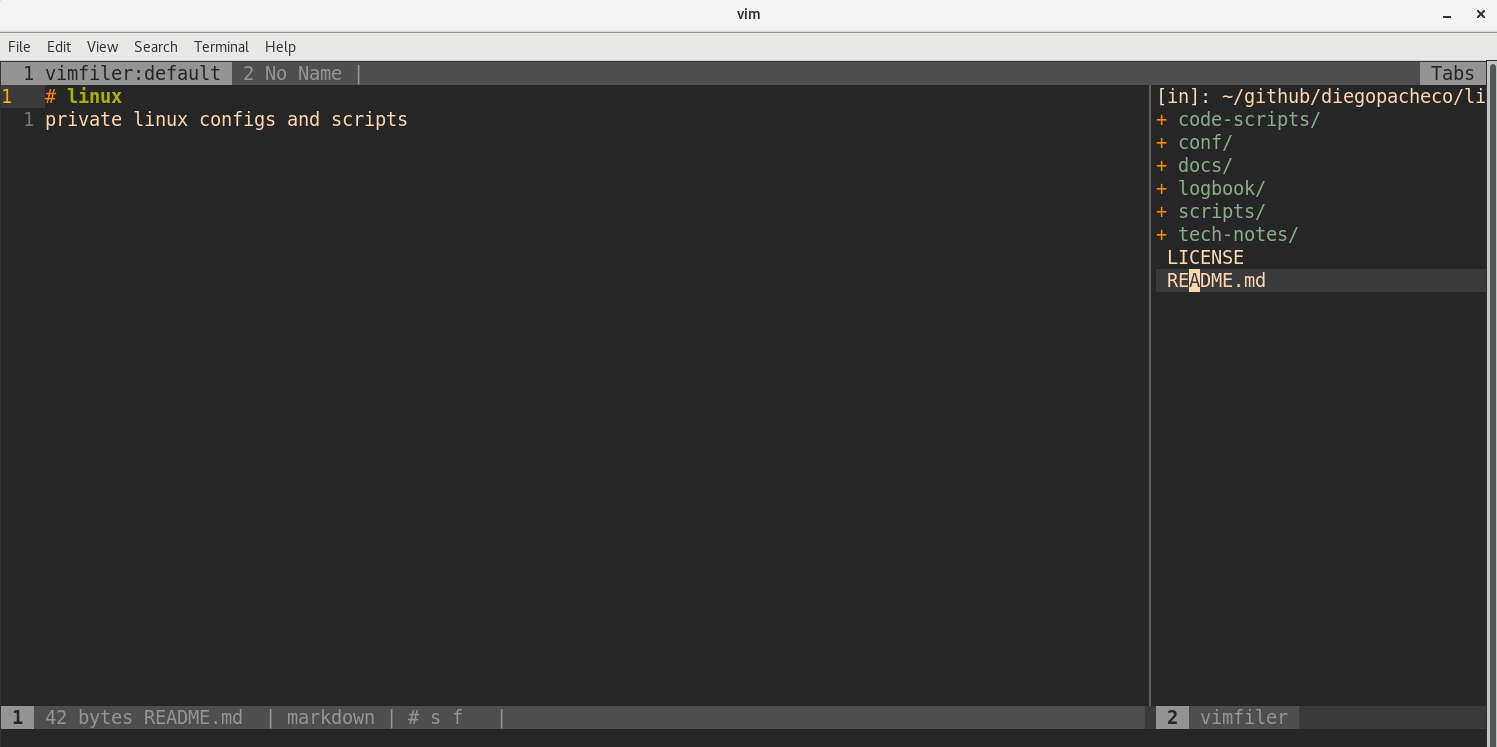Click the 'private linux configs' line in editor
This screenshot has width=1497, height=747.
click(x=226, y=119)
